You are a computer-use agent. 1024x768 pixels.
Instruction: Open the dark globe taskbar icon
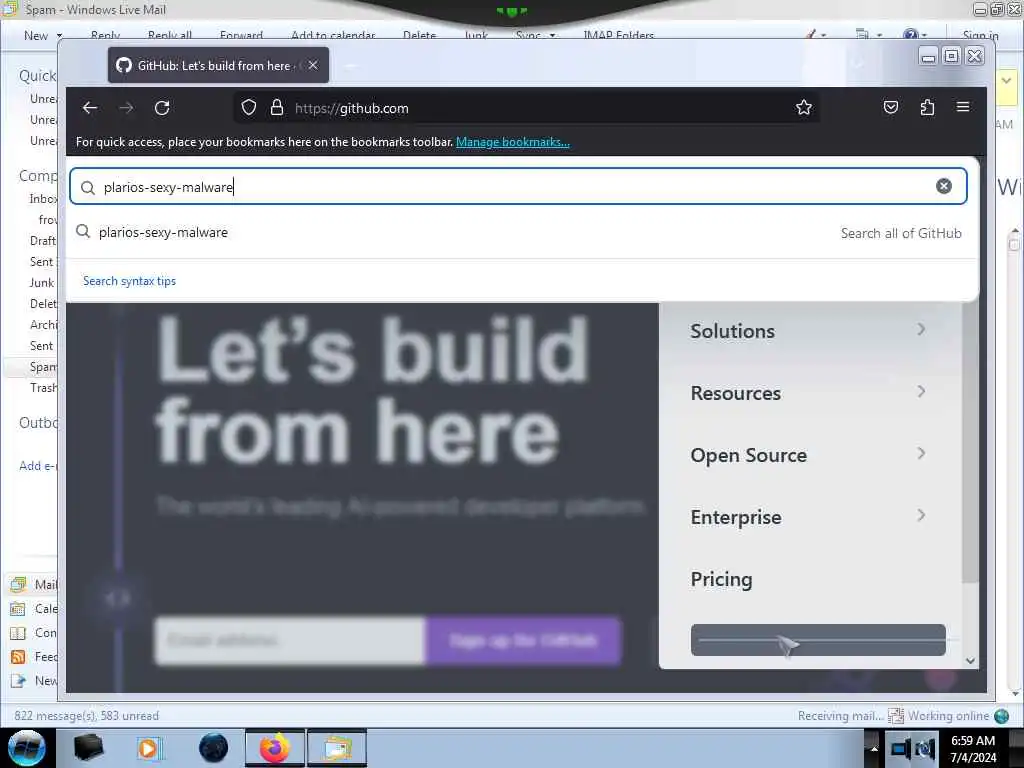[213, 748]
